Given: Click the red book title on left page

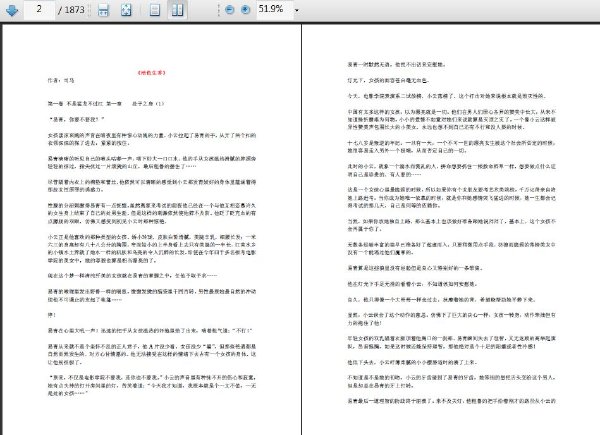Looking at the screenshot, I should 152,72.
